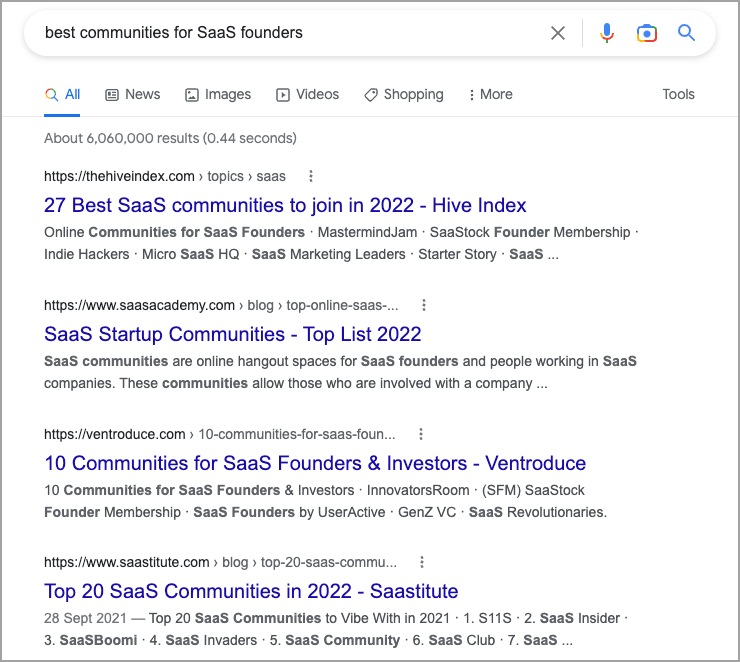This screenshot has width=740, height=662.
Task: Open Top 20 SaaS Communities Saastitute link
Action: pos(251,591)
